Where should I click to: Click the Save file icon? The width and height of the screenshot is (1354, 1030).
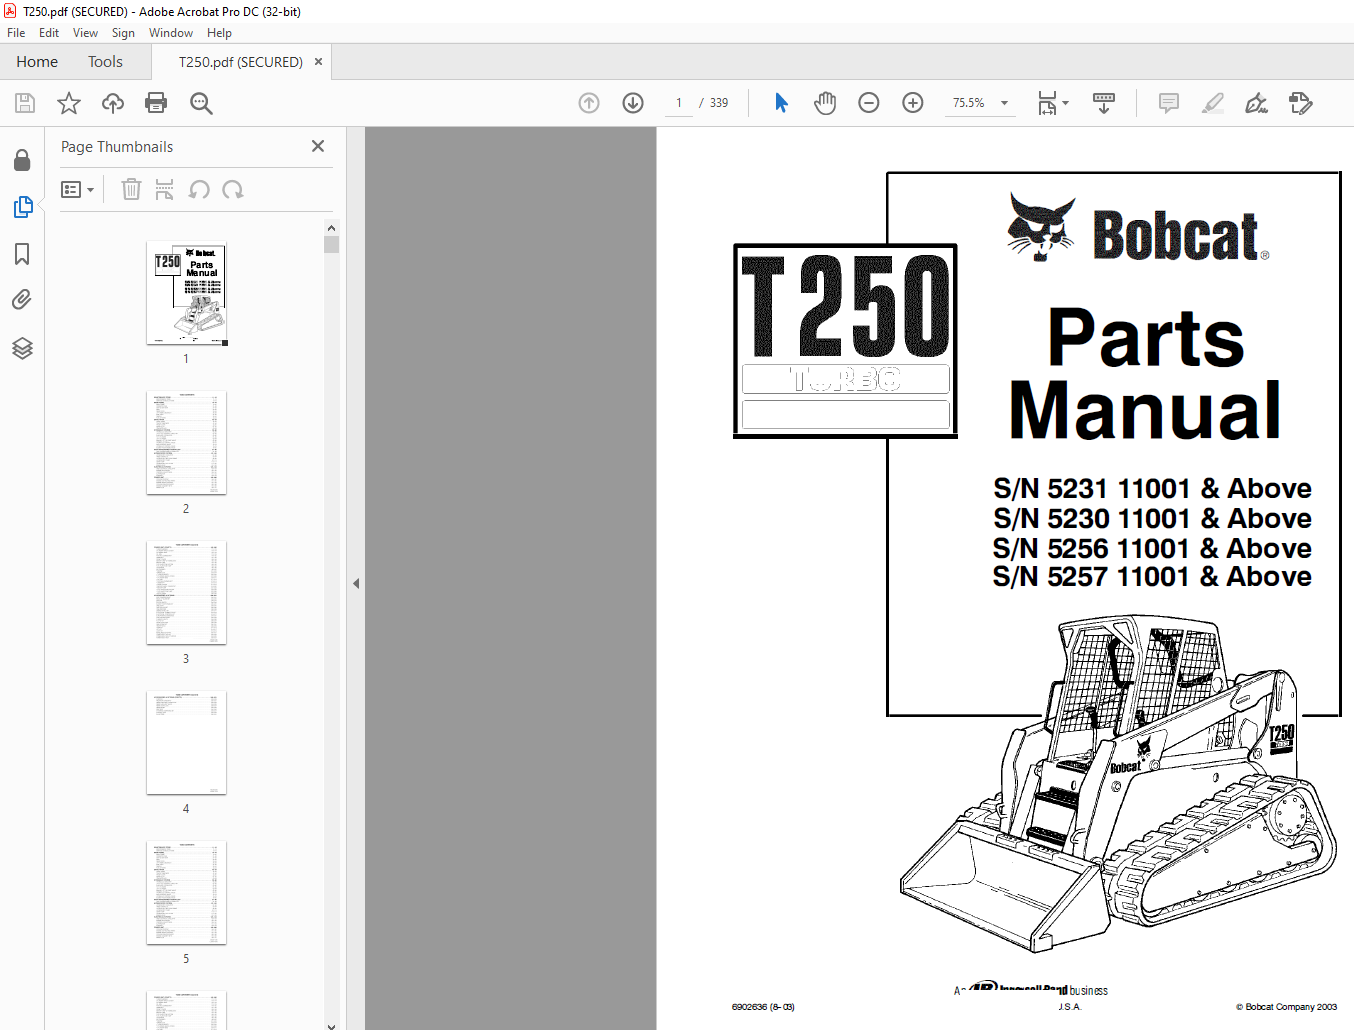pyautogui.click(x=25, y=103)
